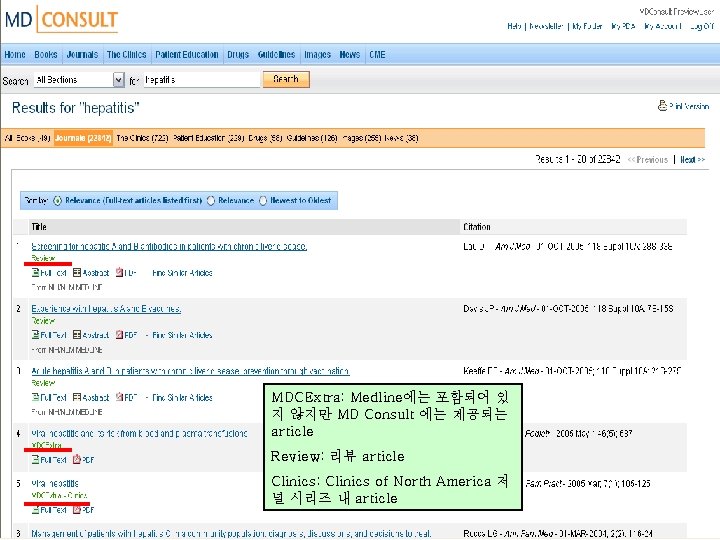Click the hepatitis search text field
Image resolution: width=720 pixels, height=540 pixels.
[x=202, y=80]
